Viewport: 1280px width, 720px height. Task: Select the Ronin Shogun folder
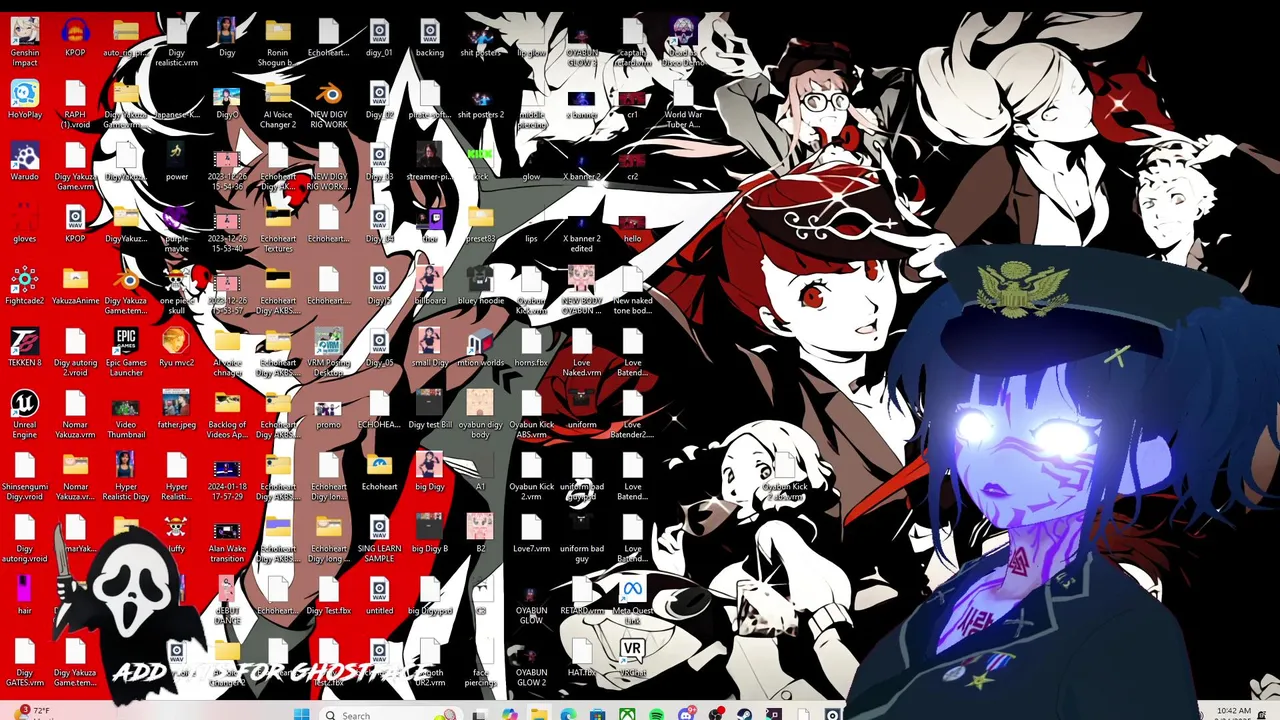point(278,43)
